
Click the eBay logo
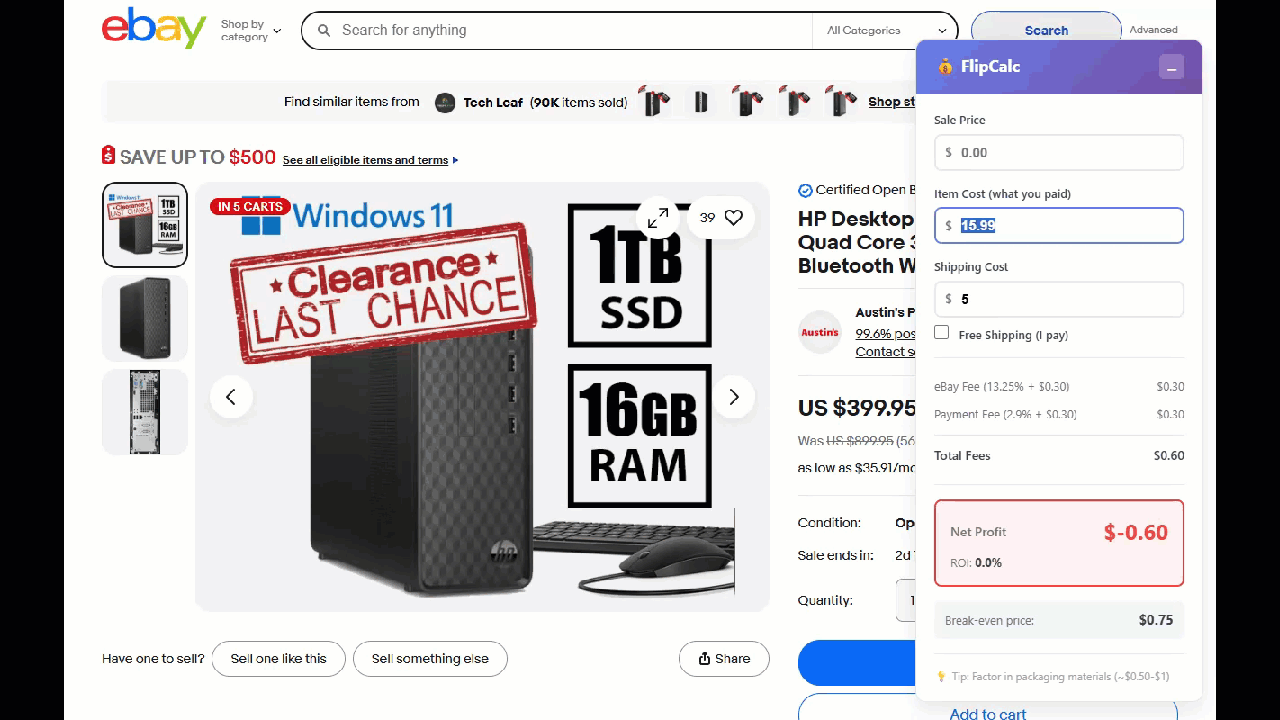click(x=154, y=28)
